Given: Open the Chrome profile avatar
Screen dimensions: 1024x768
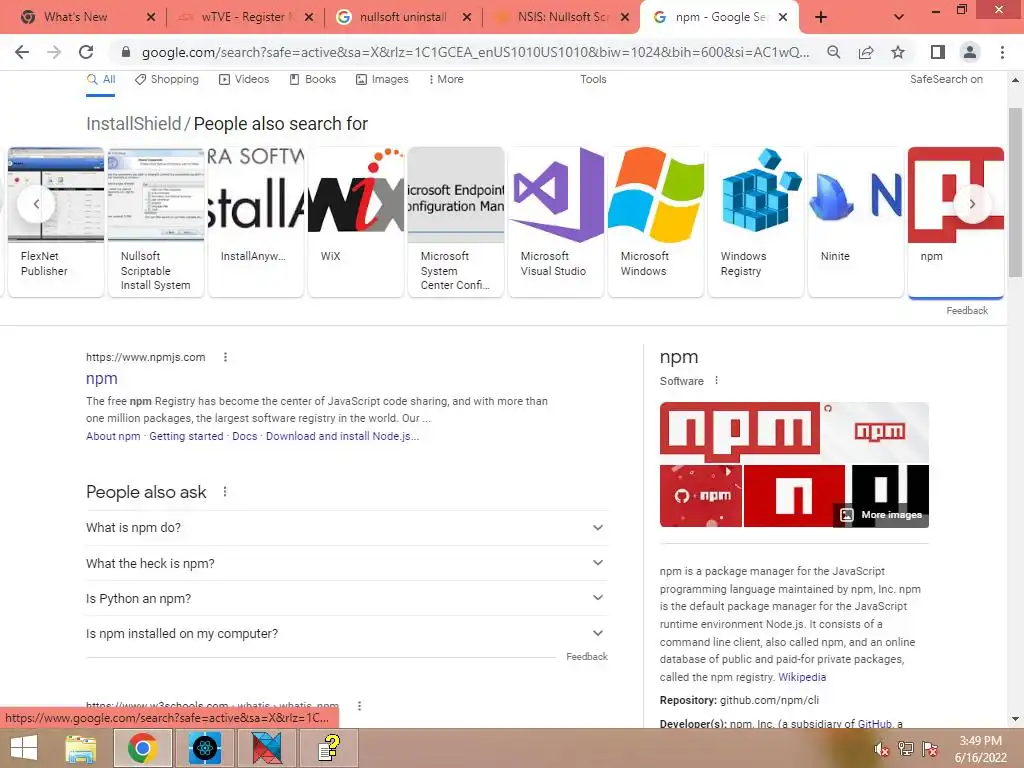Looking at the screenshot, I should pos(970,52).
